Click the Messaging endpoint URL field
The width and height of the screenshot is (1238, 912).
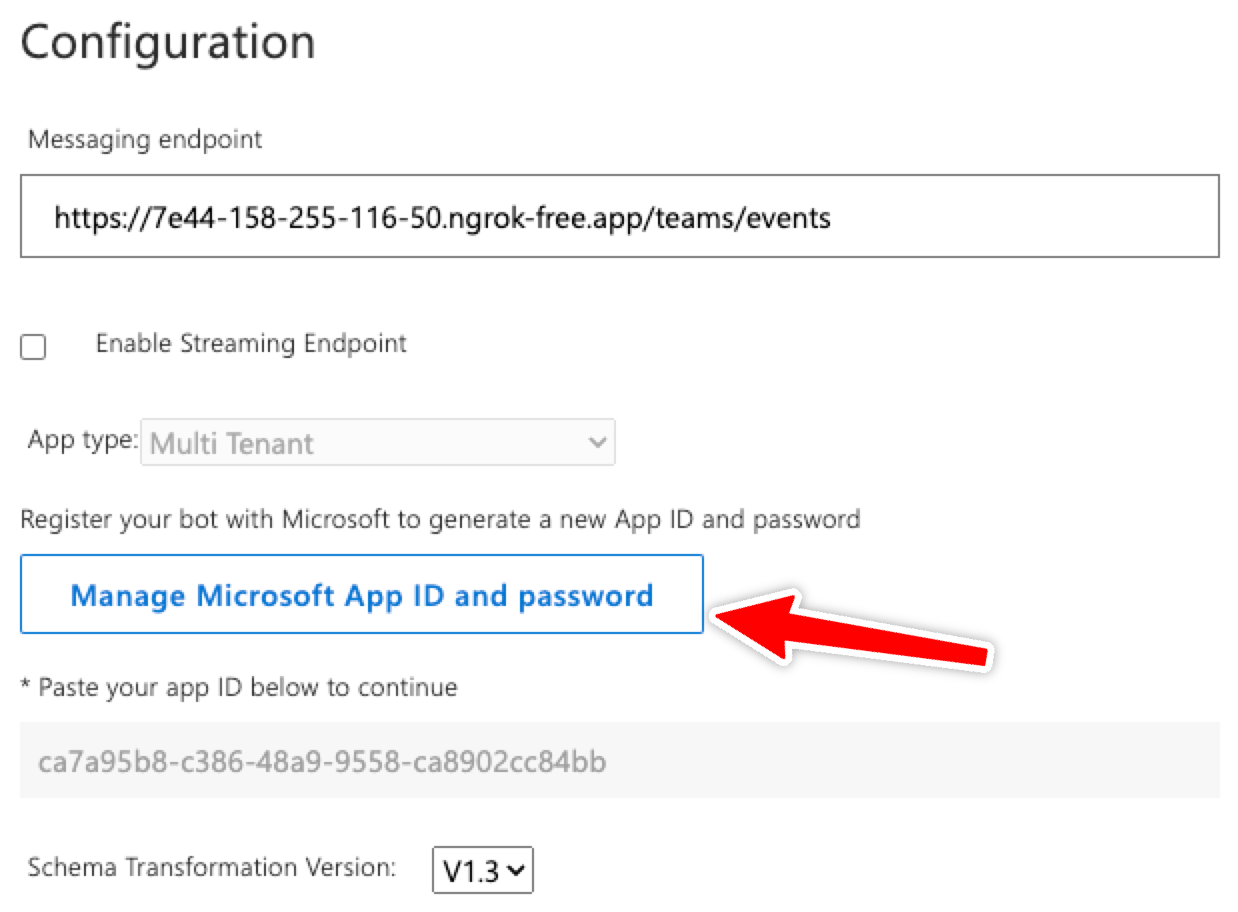(619, 216)
